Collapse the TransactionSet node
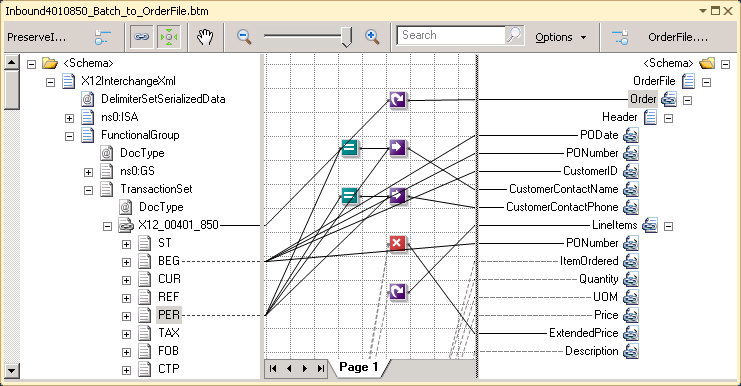The height and width of the screenshot is (386, 741). click(x=88, y=190)
